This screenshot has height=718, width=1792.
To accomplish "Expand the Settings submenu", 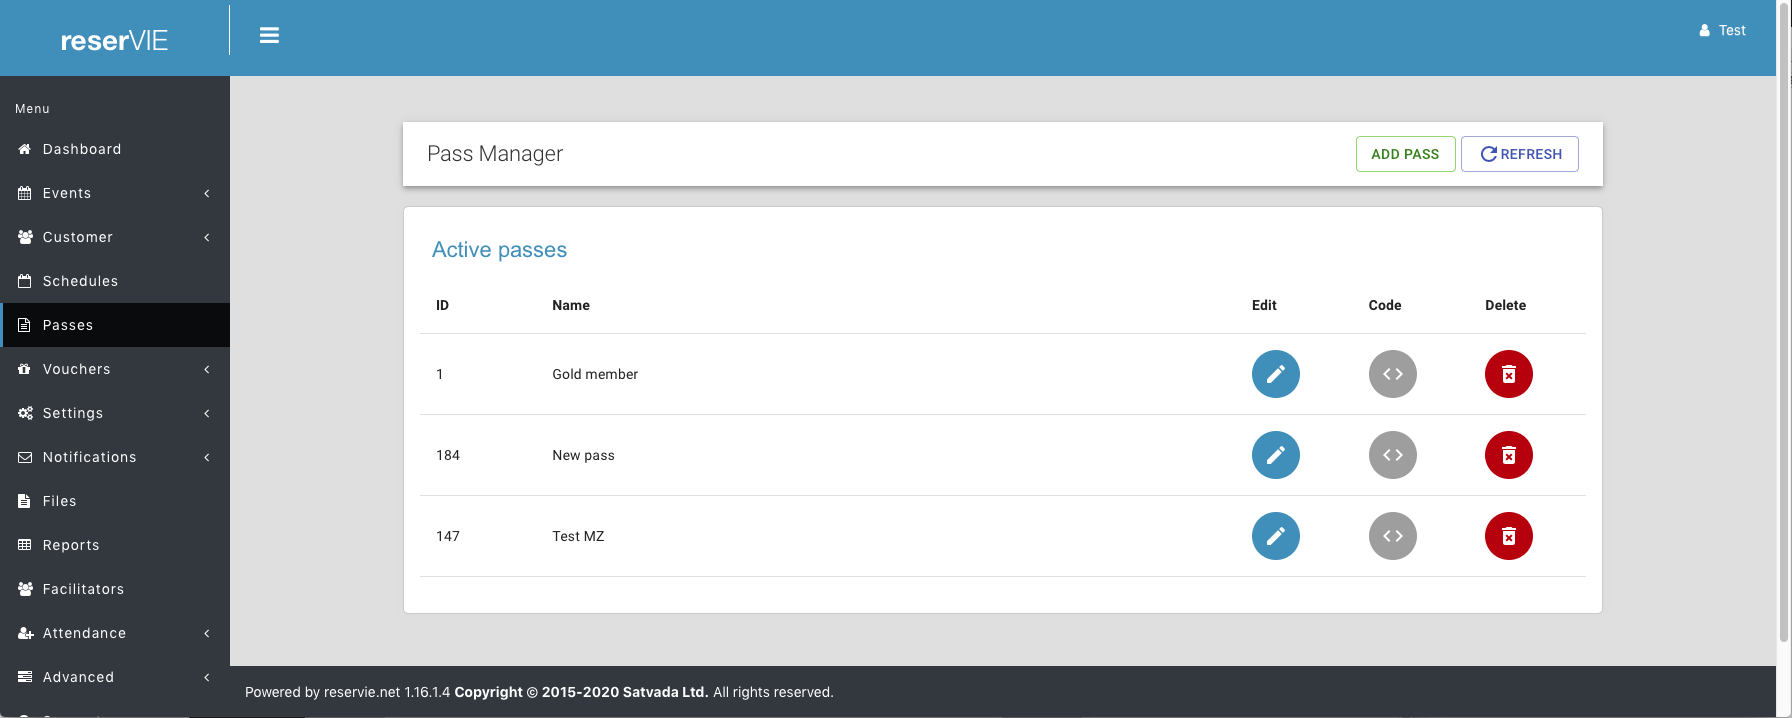I will (115, 413).
